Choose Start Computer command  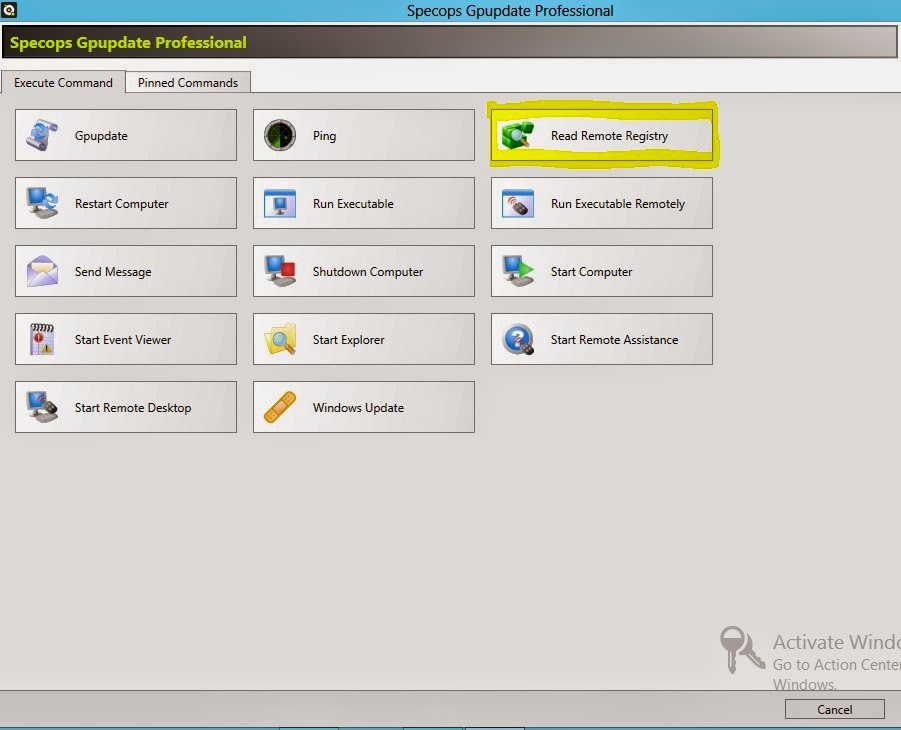click(x=602, y=271)
